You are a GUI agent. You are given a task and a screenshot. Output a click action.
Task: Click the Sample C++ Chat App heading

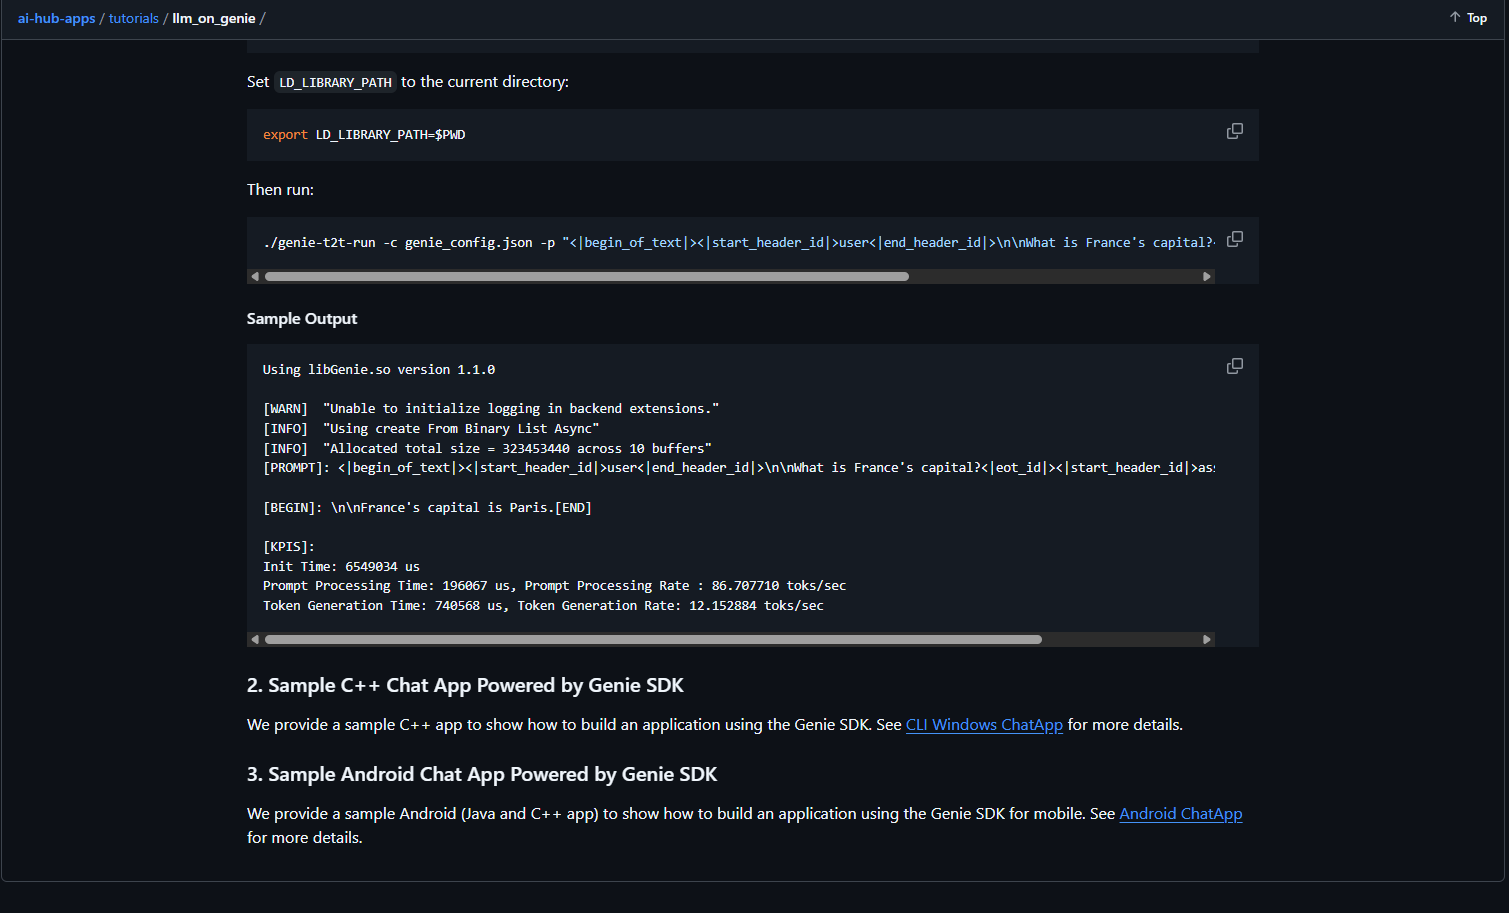465,685
